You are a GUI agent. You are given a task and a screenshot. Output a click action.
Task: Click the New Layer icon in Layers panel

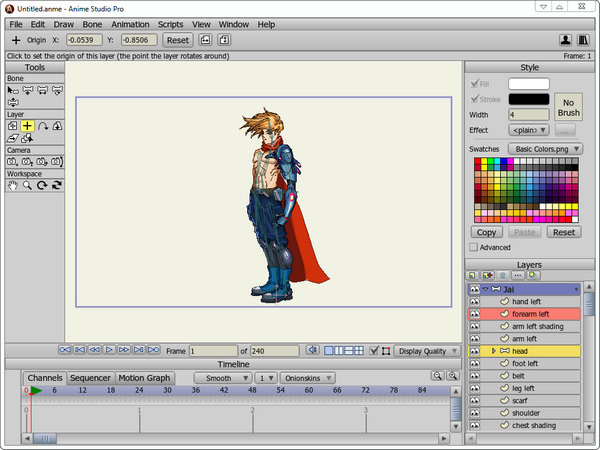tap(473, 275)
